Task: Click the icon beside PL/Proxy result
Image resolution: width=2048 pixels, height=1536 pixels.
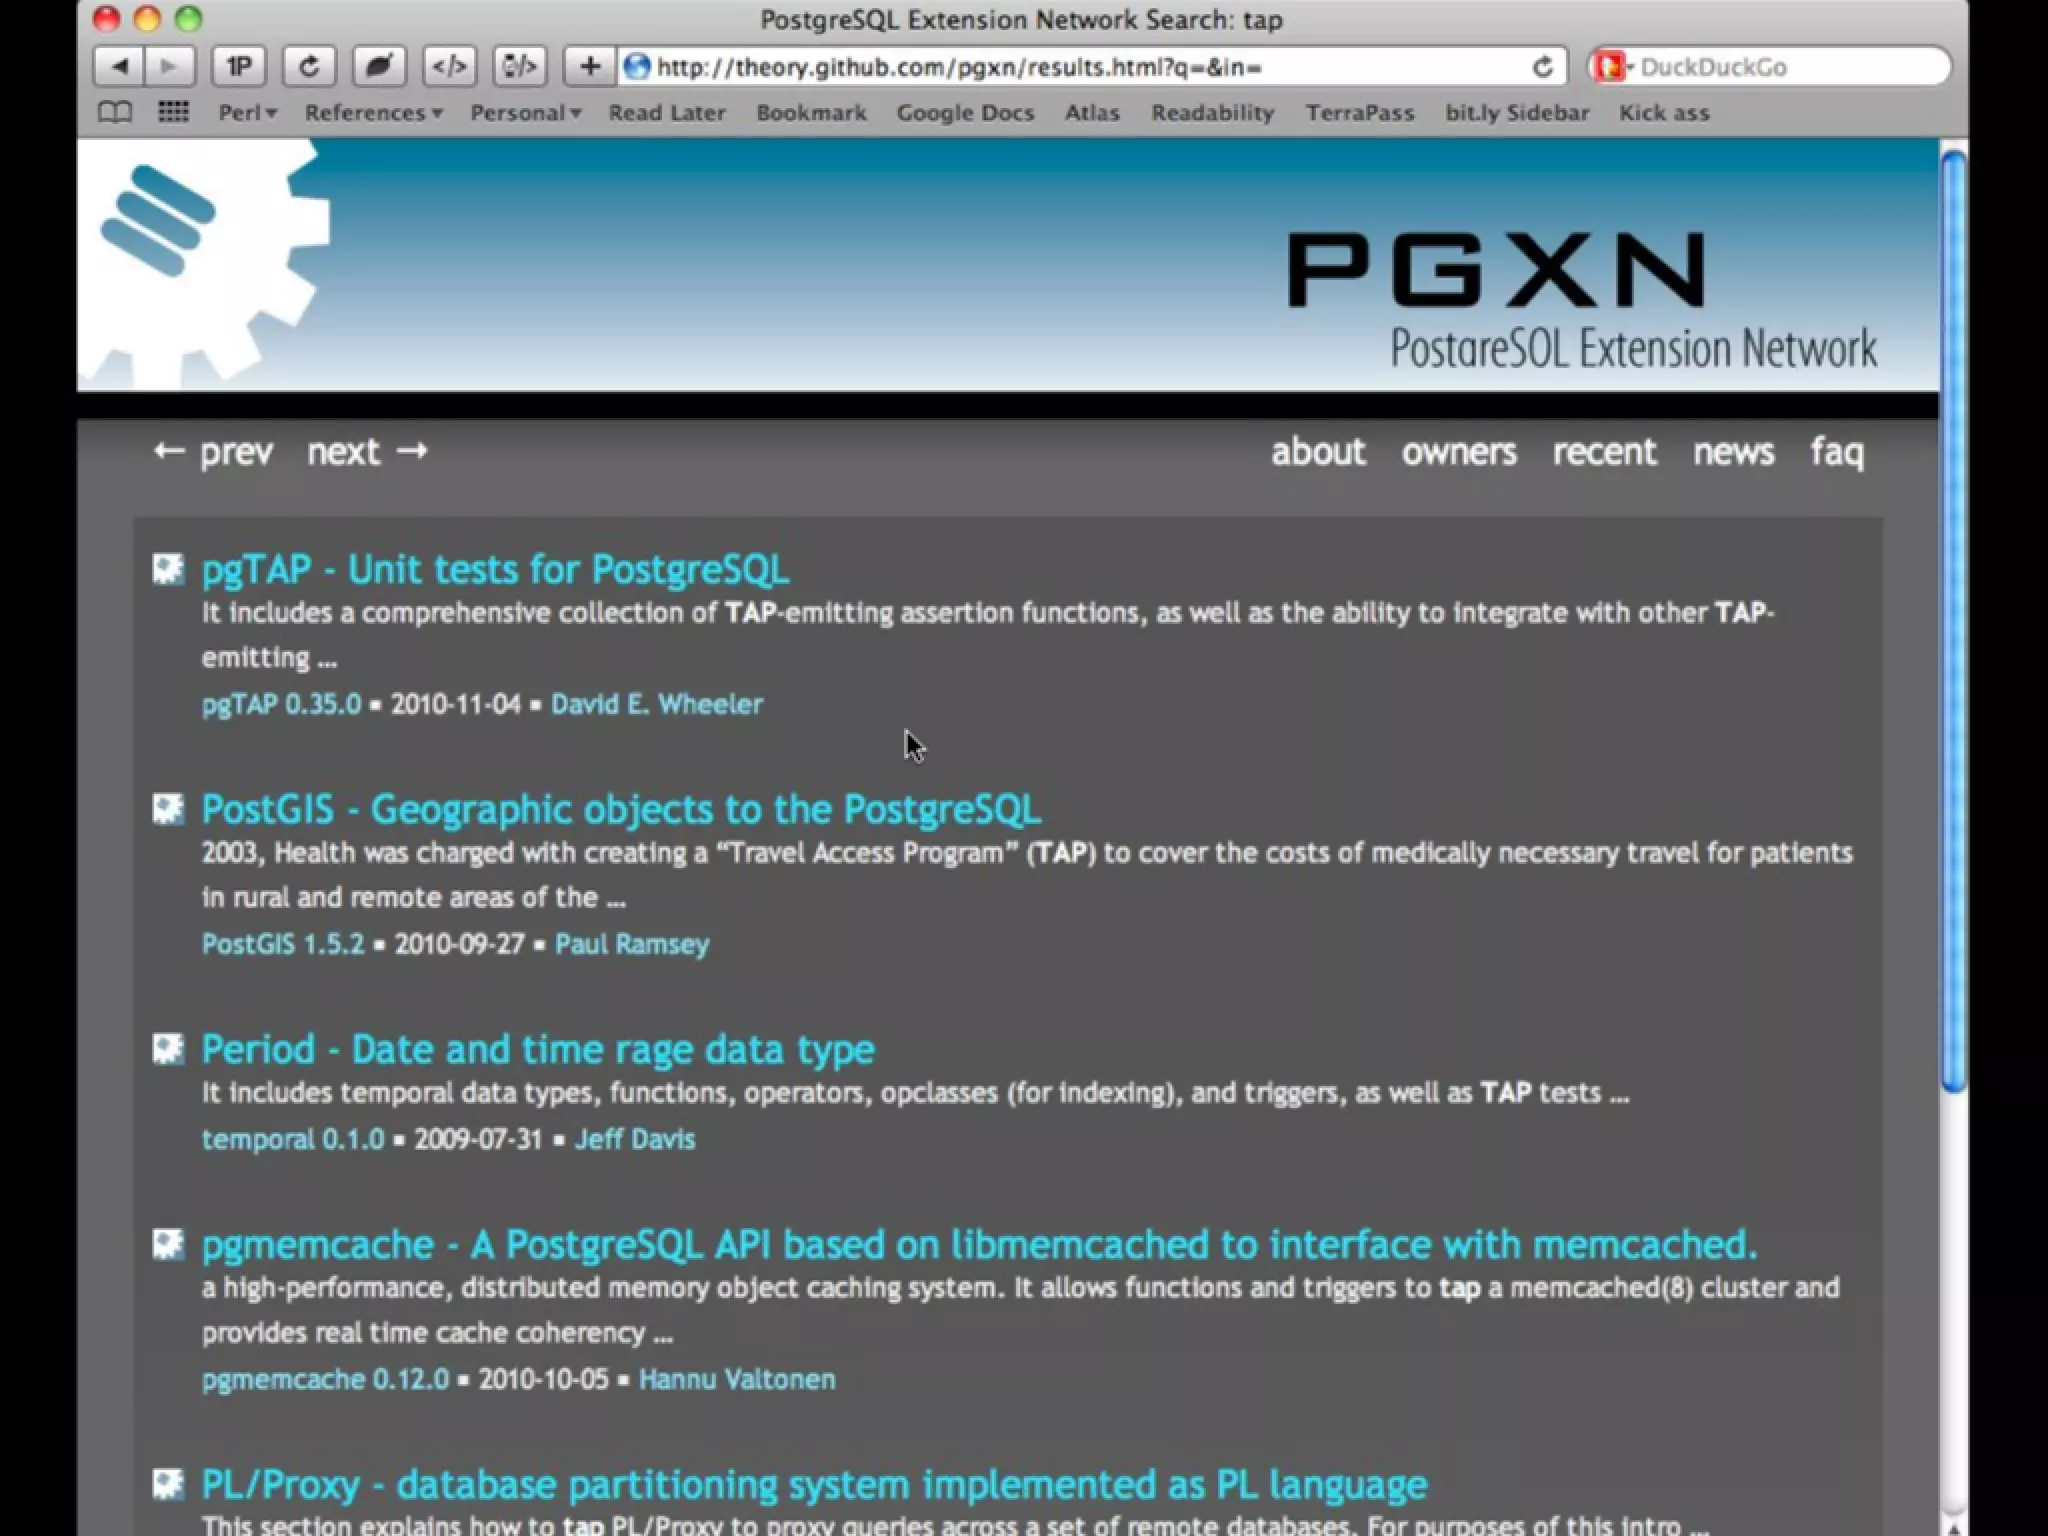Action: pyautogui.click(x=168, y=1484)
